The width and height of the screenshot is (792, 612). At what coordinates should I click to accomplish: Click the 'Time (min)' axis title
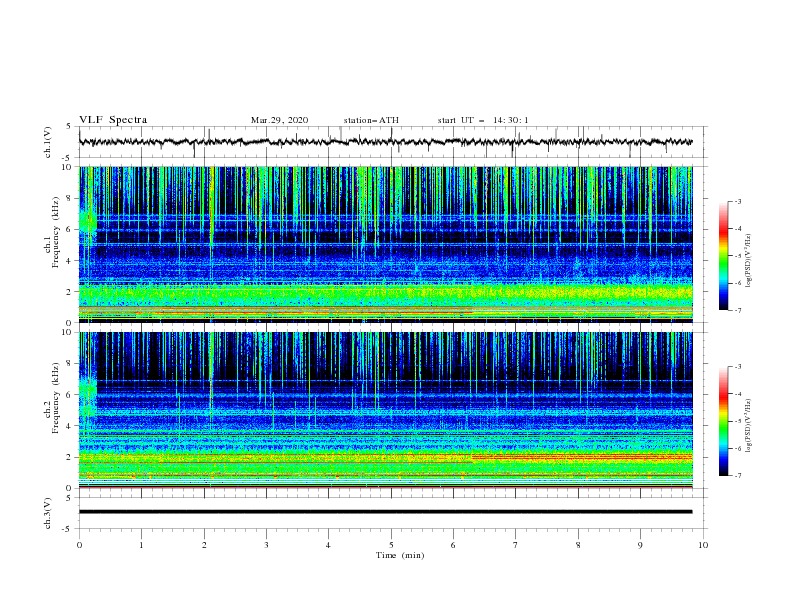coord(400,555)
